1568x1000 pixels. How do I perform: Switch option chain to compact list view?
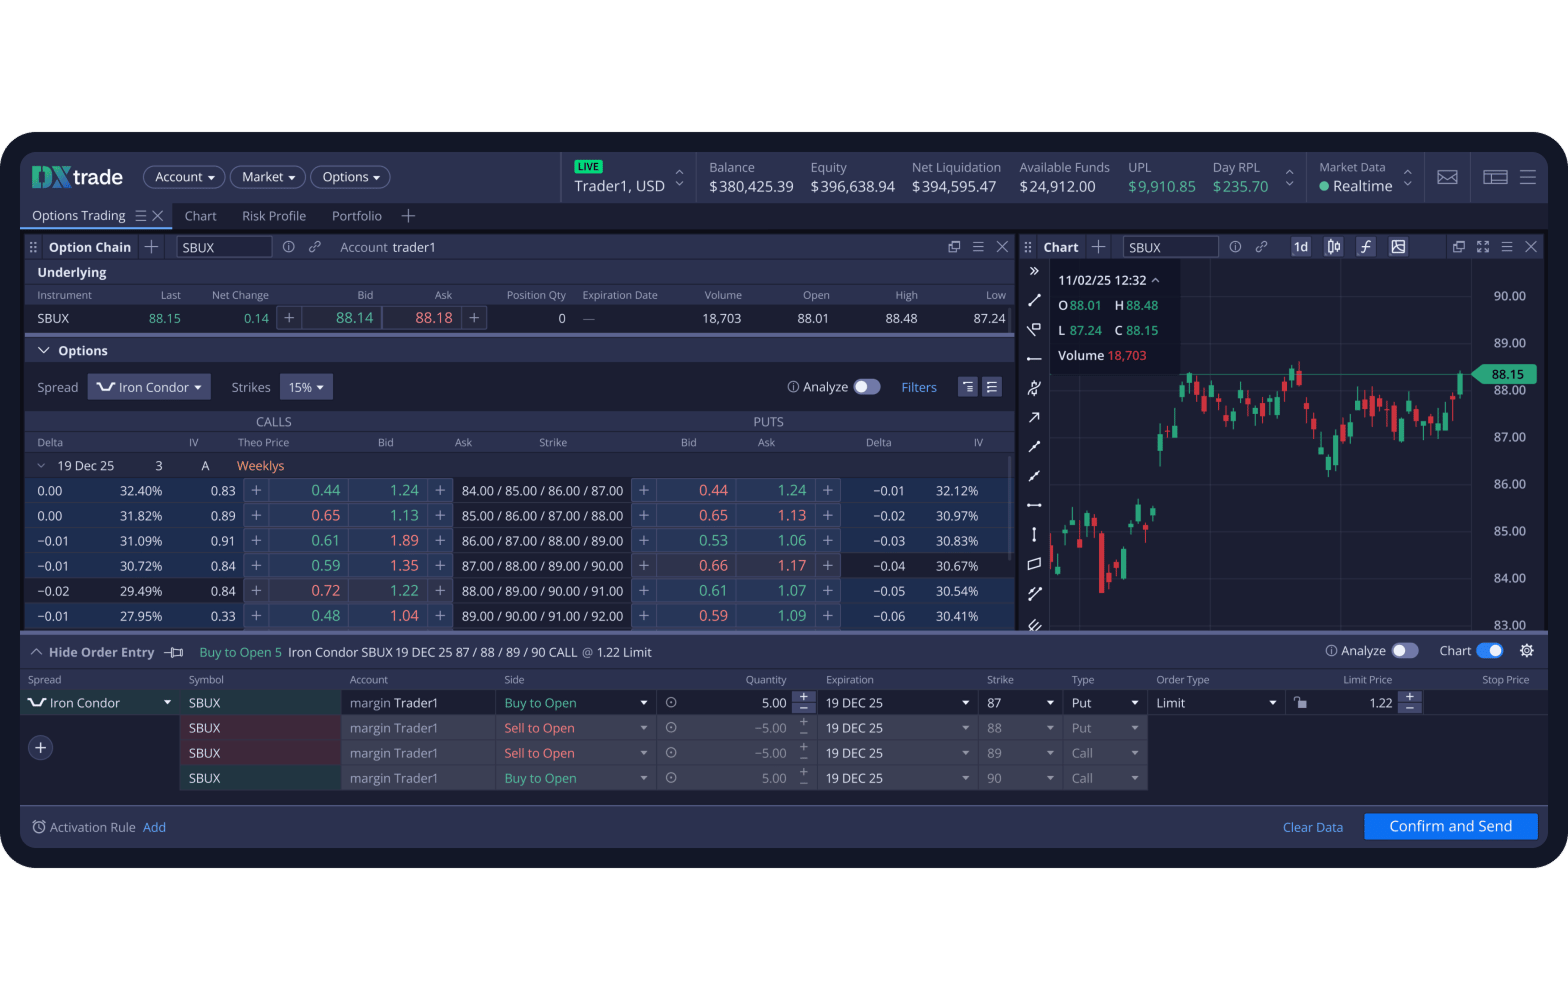(x=968, y=387)
